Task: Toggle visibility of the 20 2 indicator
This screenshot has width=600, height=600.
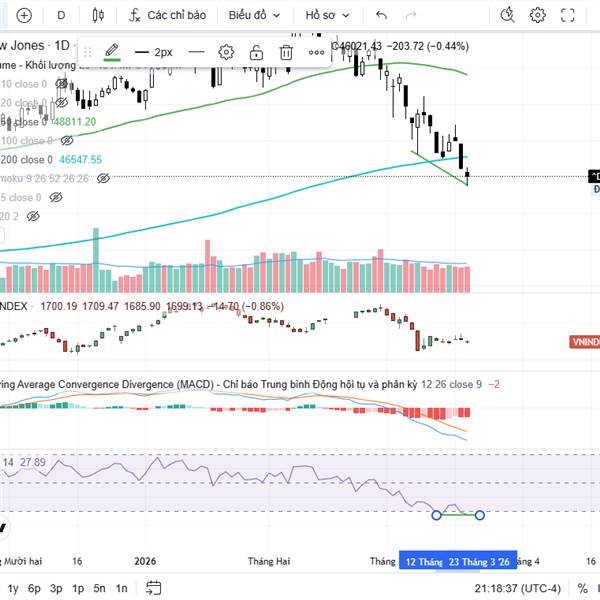Action: click(33, 216)
